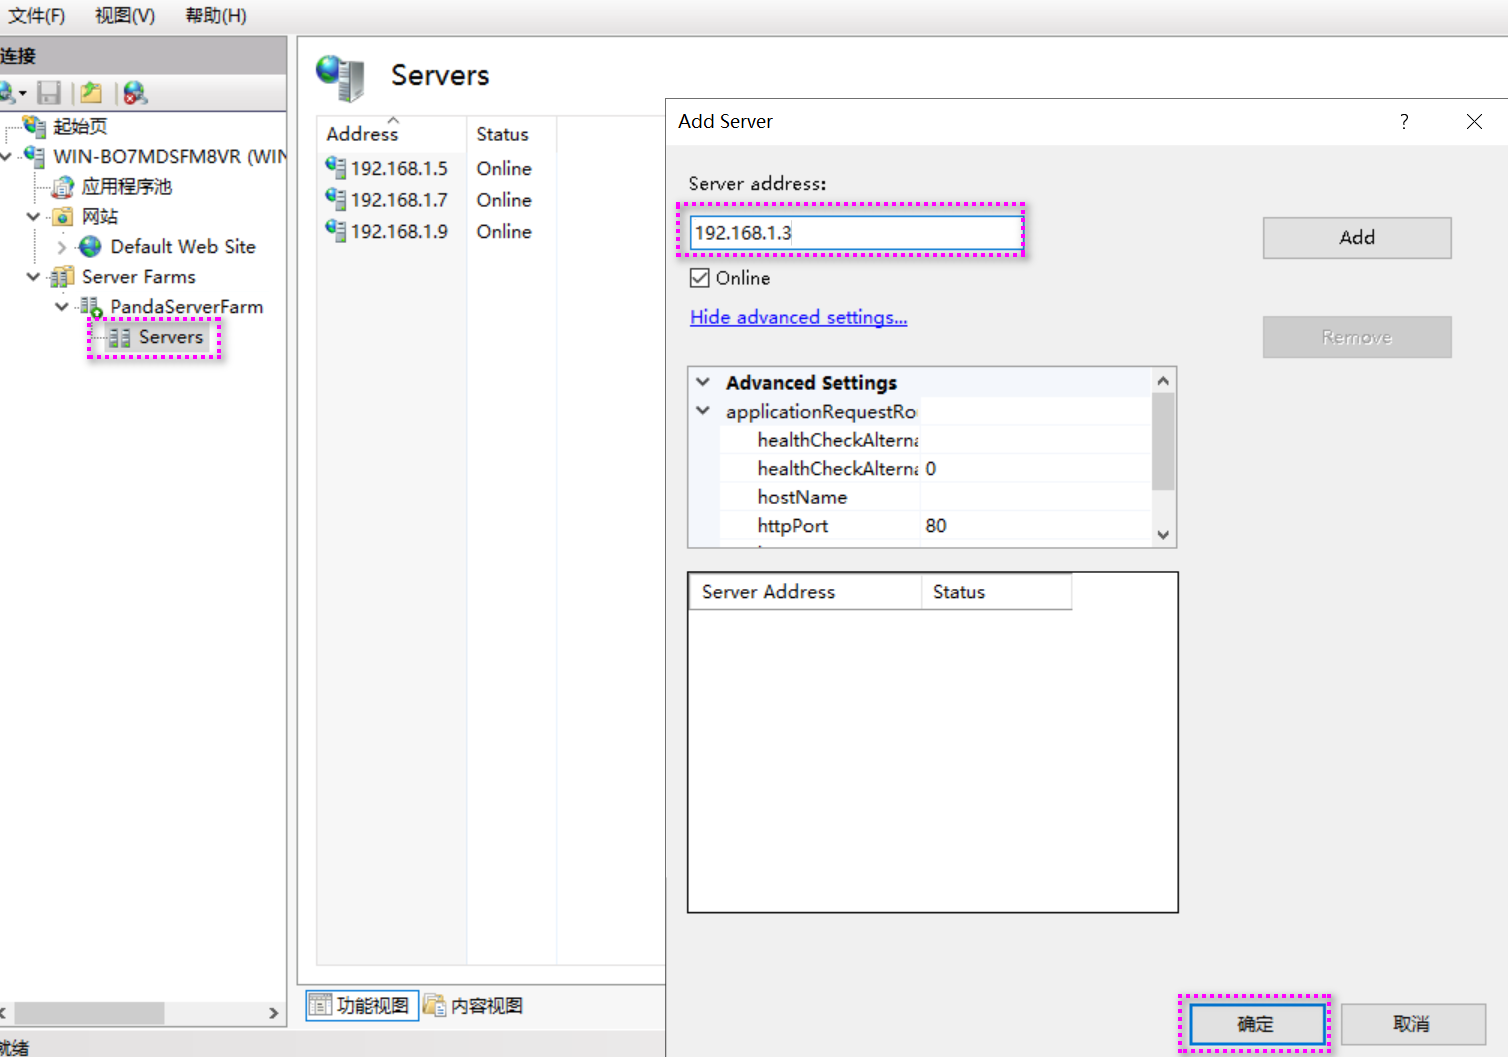Image resolution: width=1508 pixels, height=1057 pixels.
Task: Click the advanced settings scroll up arrow
Action: pos(1163,381)
